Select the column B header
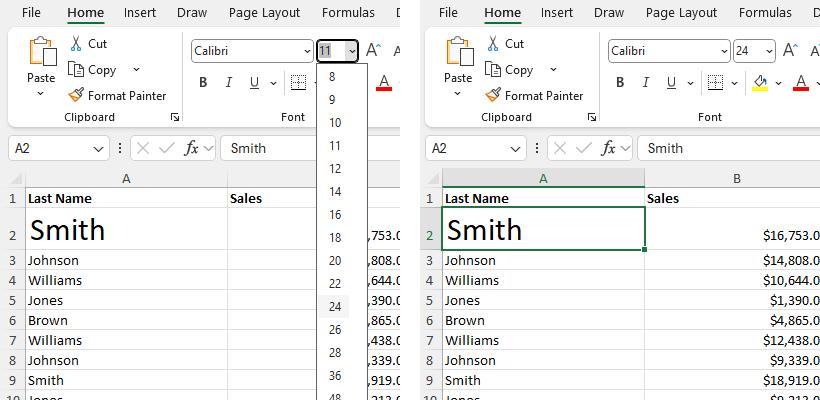The image size is (820, 400). coord(736,178)
